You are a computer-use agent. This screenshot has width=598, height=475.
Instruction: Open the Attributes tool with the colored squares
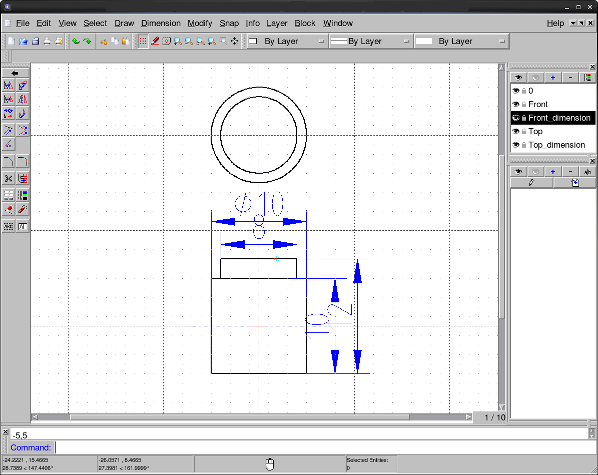(23, 195)
